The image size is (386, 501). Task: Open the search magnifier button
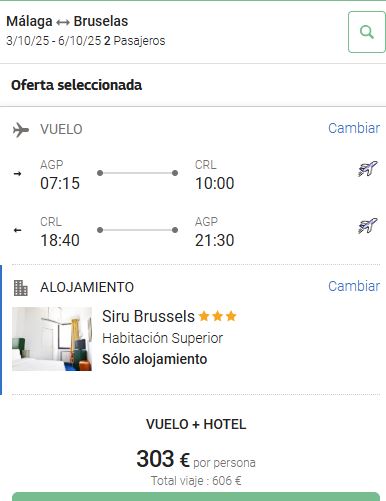tap(367, 32)
